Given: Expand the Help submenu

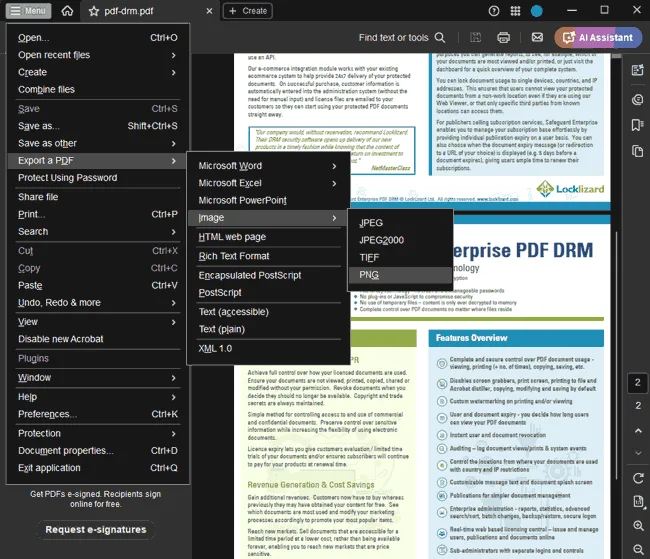Looking at the screenshot, I should (x=98, y=397).
